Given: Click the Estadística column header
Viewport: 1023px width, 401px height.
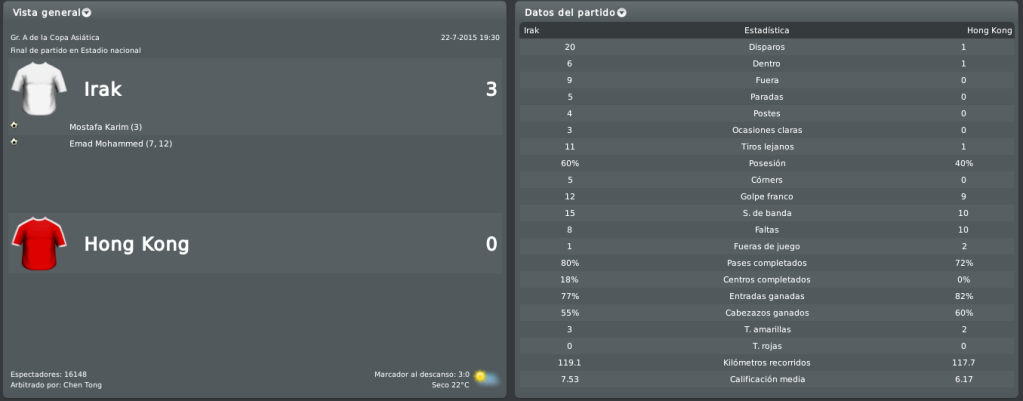Looking at the screenshot, I should click(767, 31).
